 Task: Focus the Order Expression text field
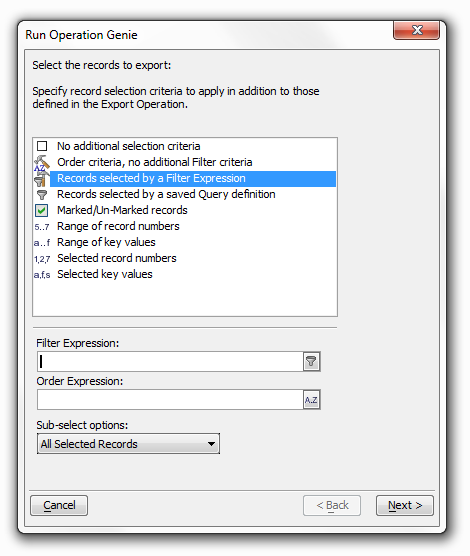point(170,400)
